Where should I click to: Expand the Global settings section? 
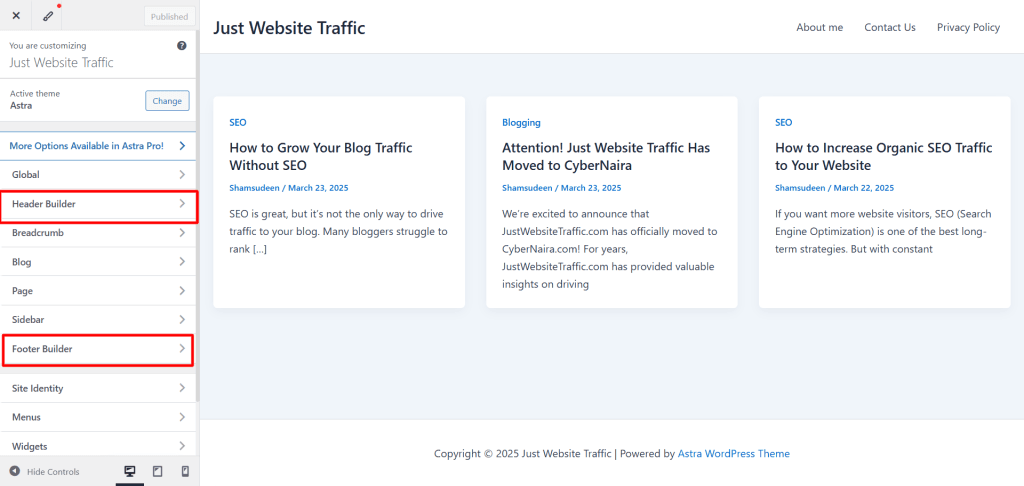point(98,175)
